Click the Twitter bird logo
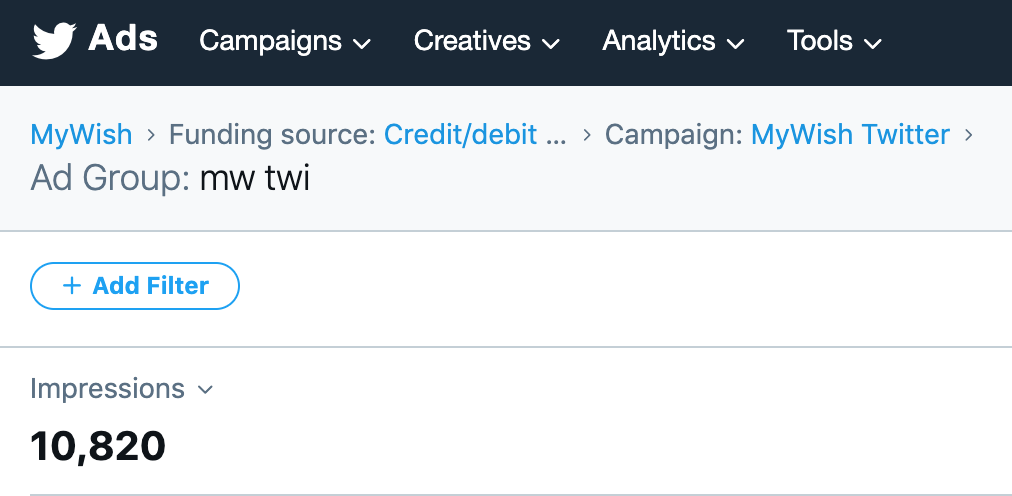This screenshot has height=496, width=1012. [x=54, y=41]
